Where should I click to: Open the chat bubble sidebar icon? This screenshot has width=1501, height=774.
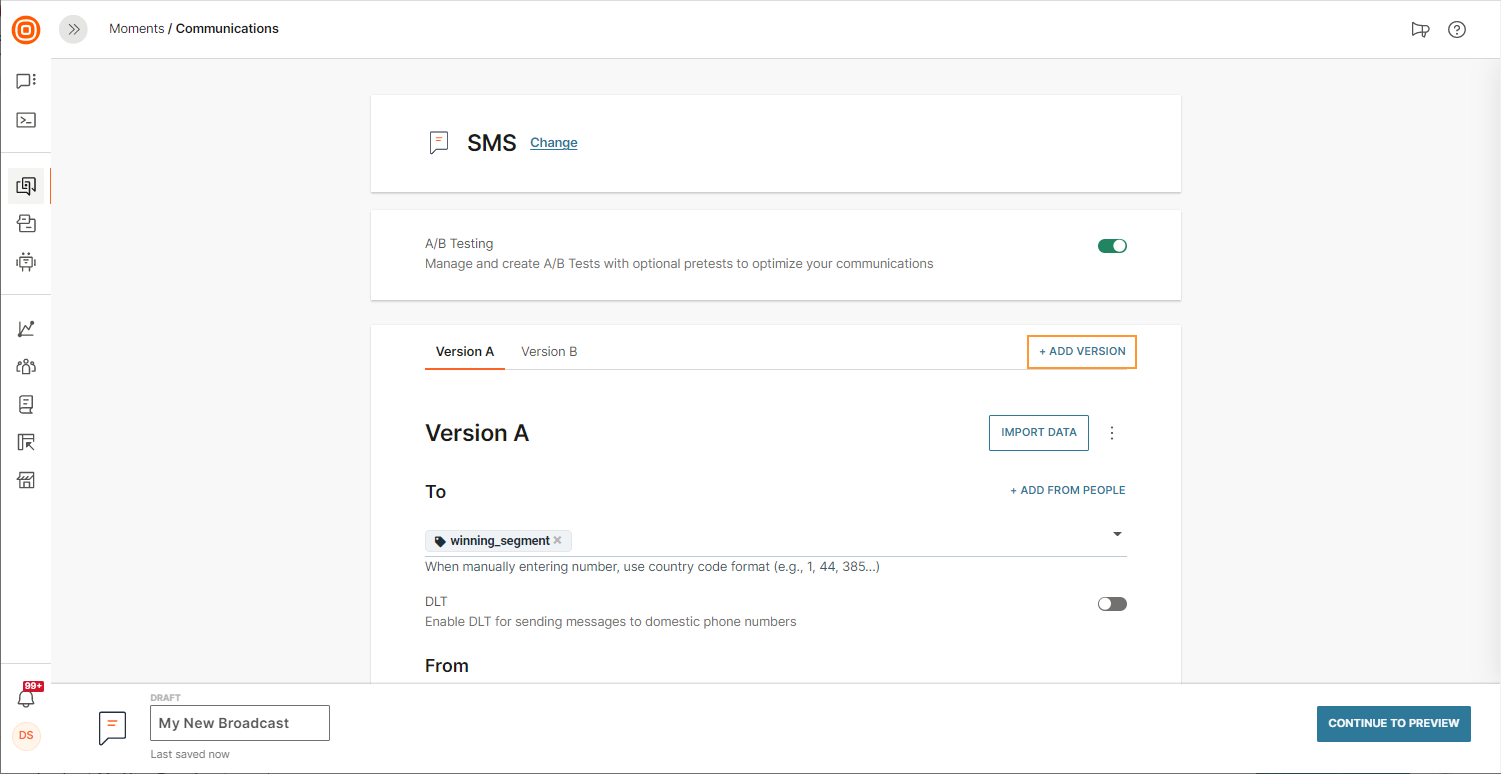[26, 81]
